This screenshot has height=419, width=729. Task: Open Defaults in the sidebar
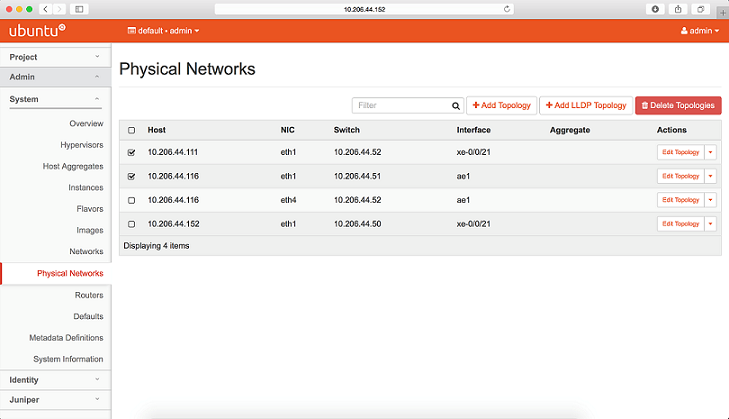[x=88, y=317]
